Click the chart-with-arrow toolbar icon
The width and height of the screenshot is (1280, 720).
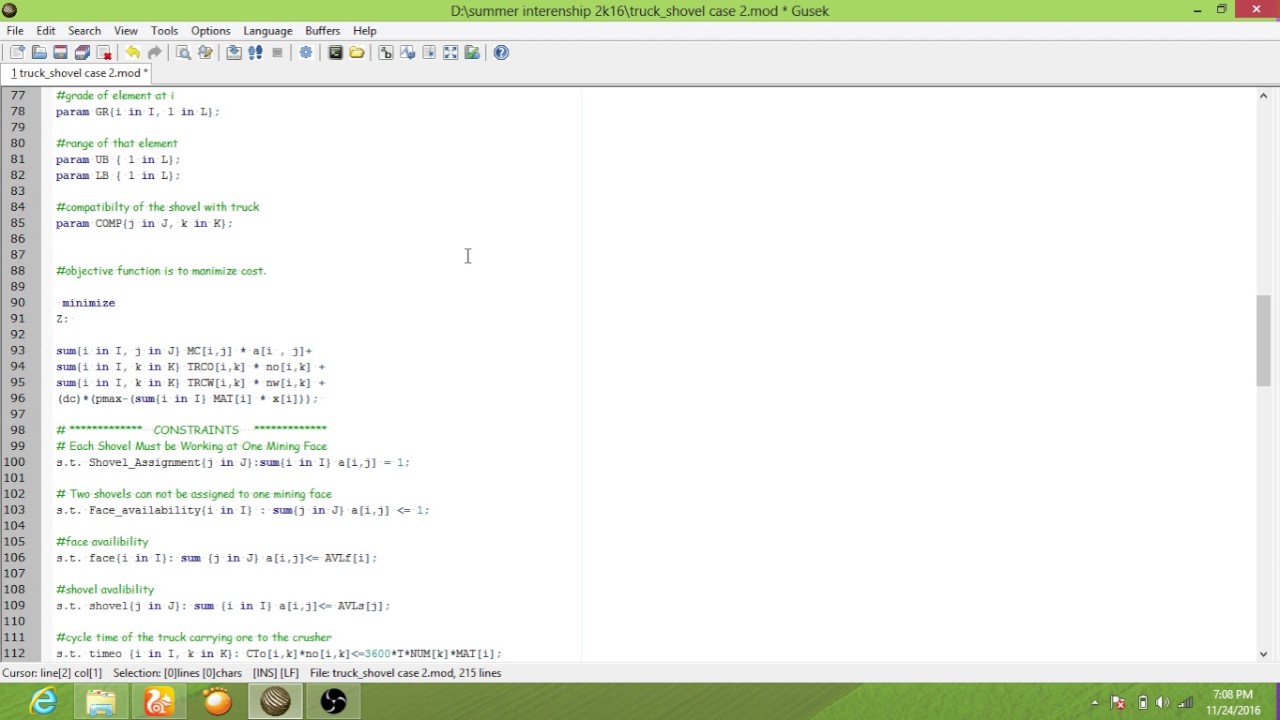pos(407,53)
